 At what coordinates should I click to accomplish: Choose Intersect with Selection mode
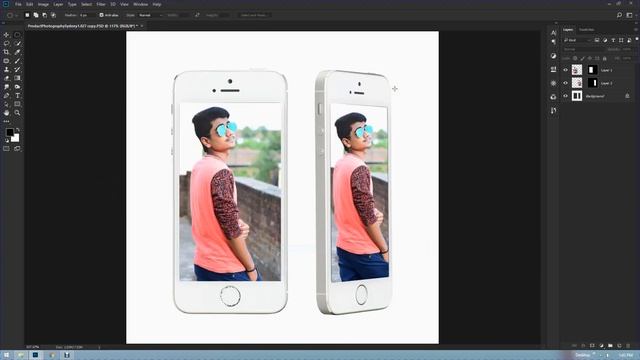[x=53, y=15]
